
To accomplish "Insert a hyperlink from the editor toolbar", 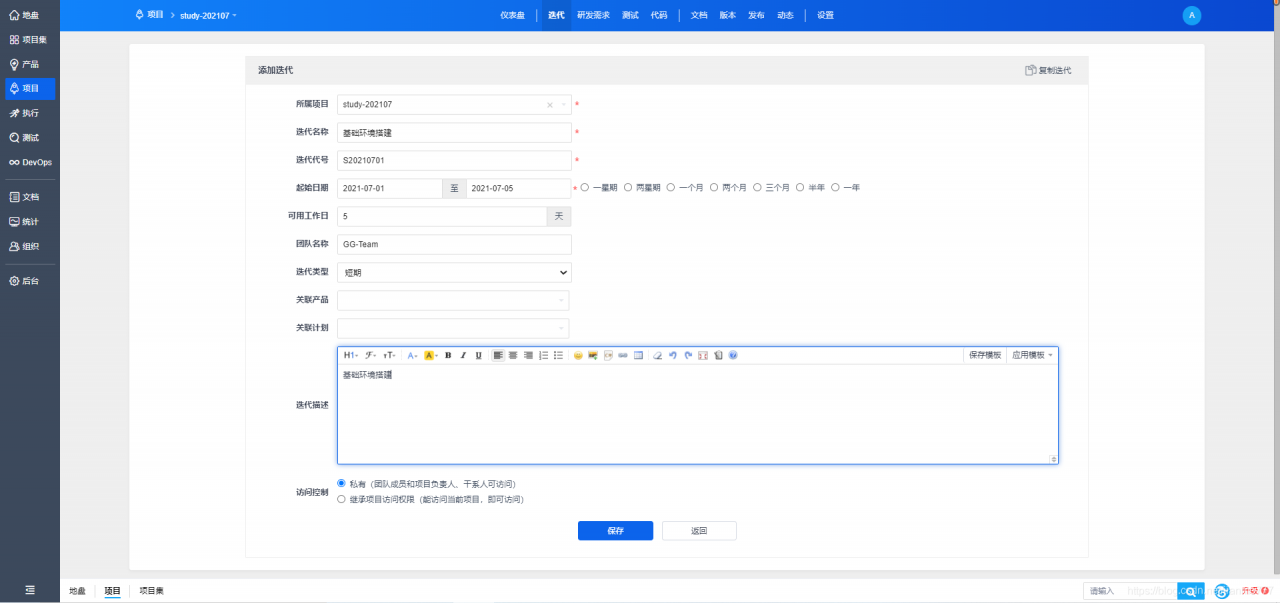I will pyautogui.click(x=623, y=355).
